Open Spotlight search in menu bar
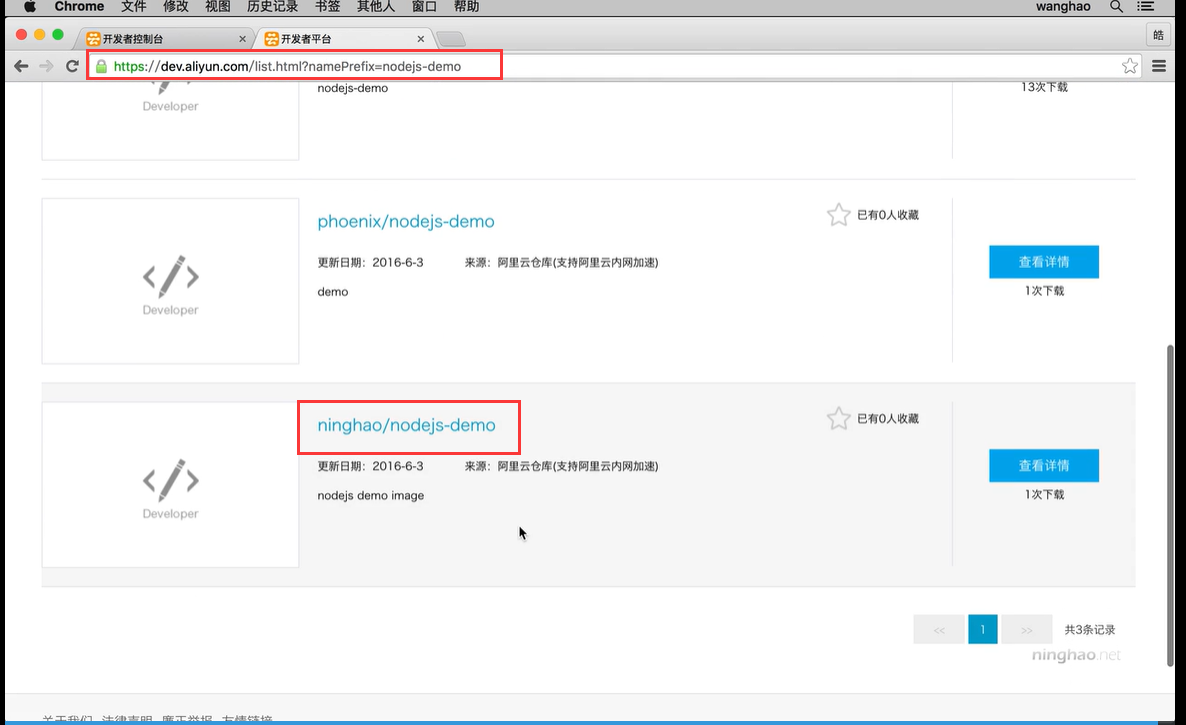Screen dimensions: 1186x725 [x=1116, y=7]
